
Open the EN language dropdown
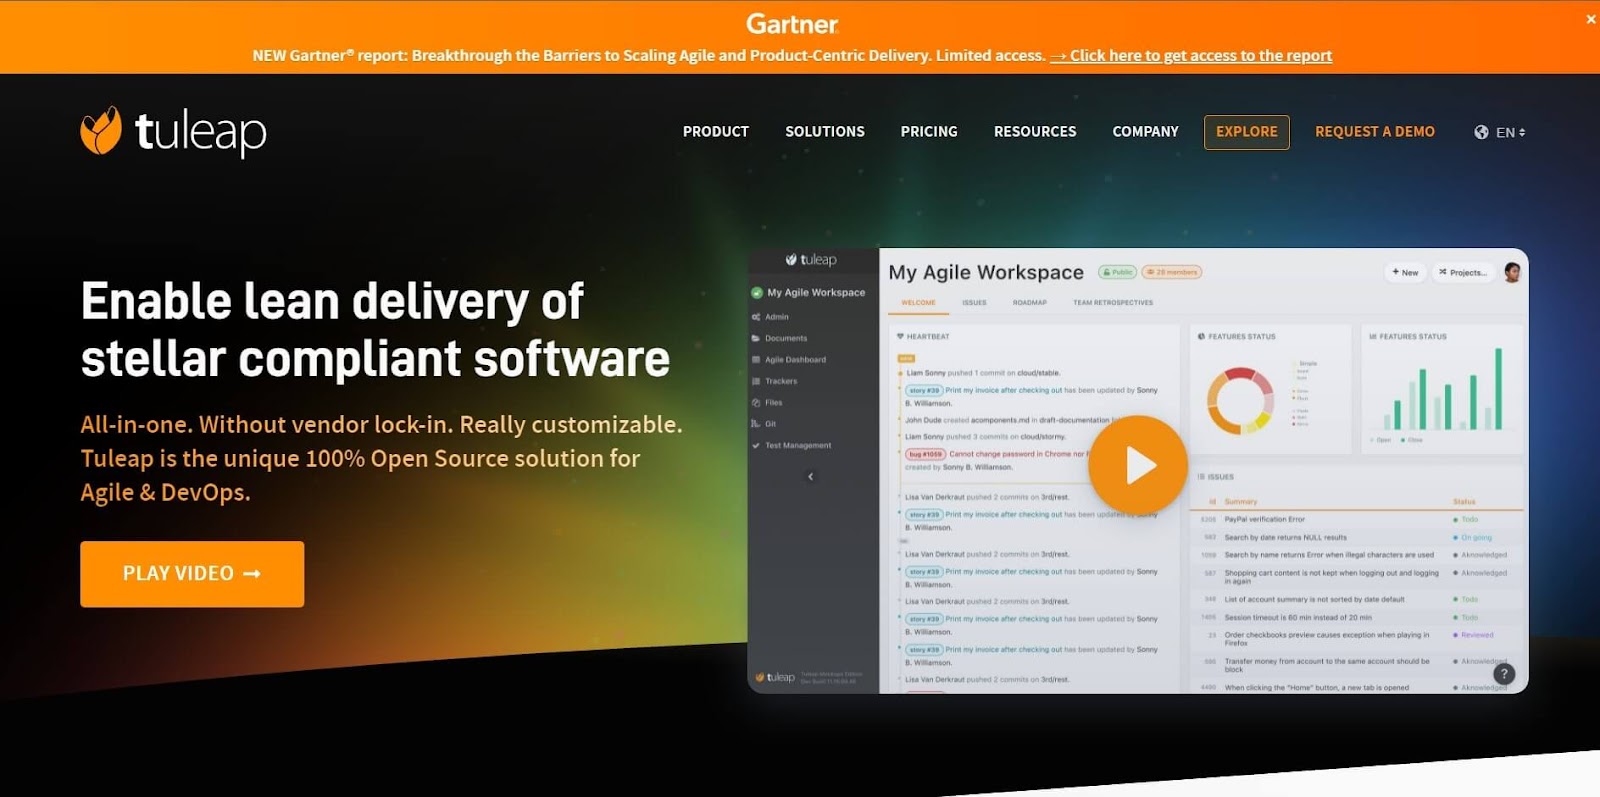(x=1510, y=132)
